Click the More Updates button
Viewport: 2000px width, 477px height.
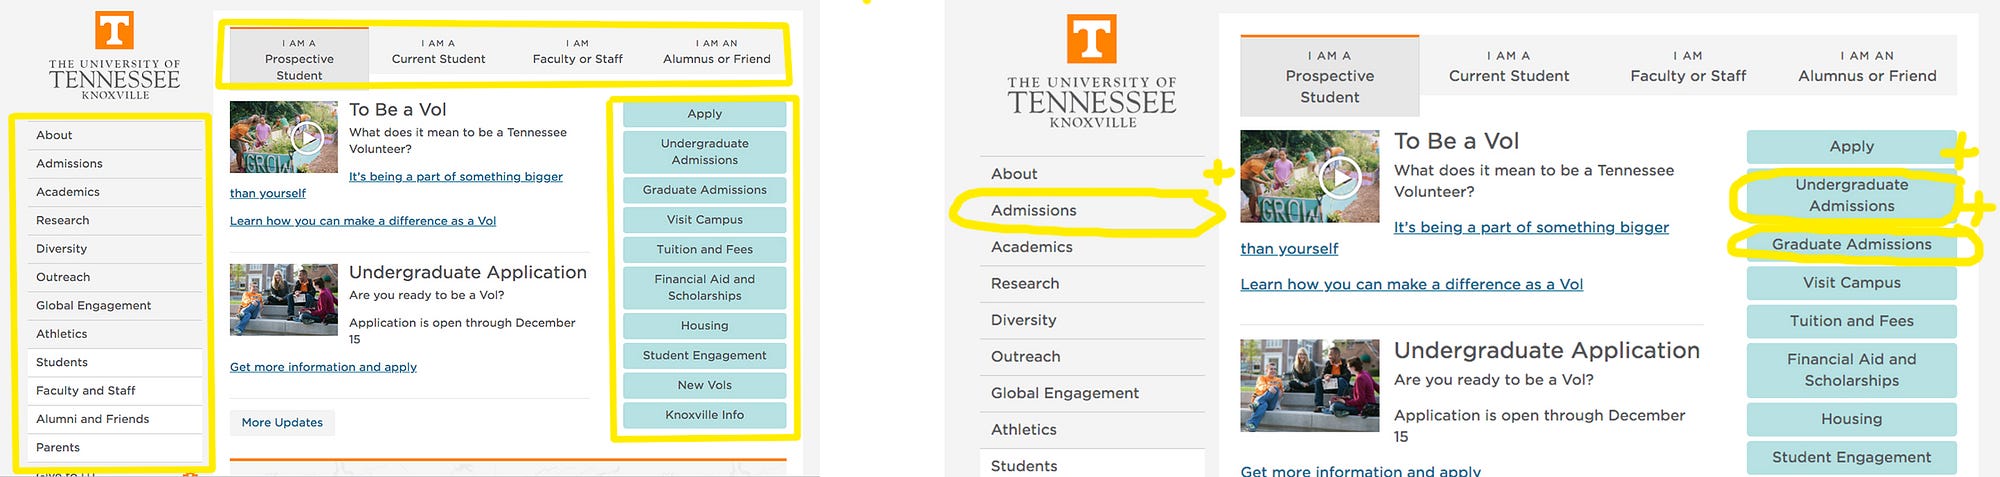pyautogui.click(x=282, y=422)
